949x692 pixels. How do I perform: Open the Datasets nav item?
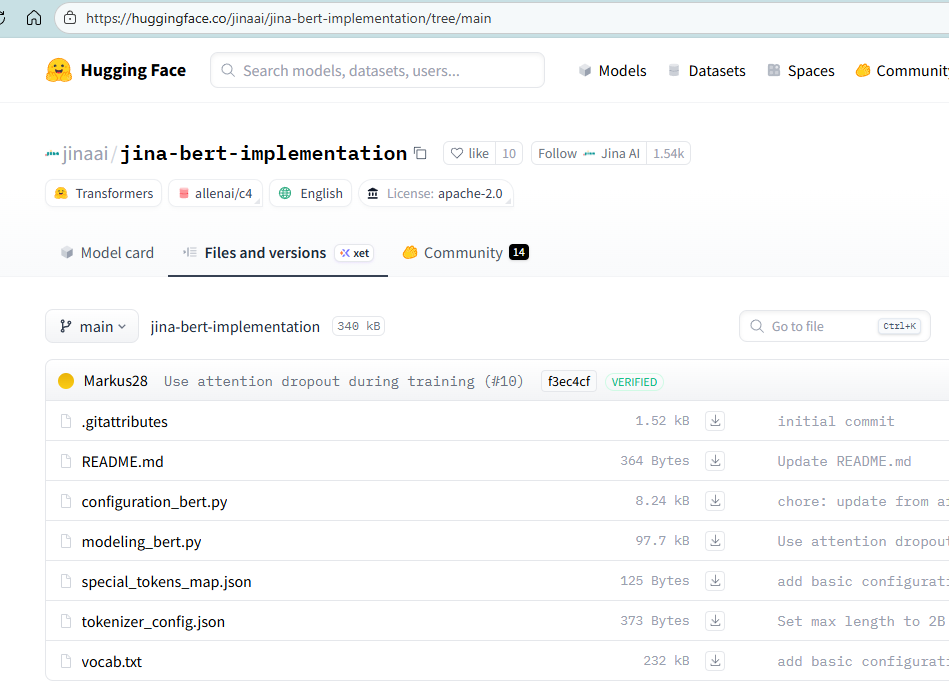click(707, 71)
